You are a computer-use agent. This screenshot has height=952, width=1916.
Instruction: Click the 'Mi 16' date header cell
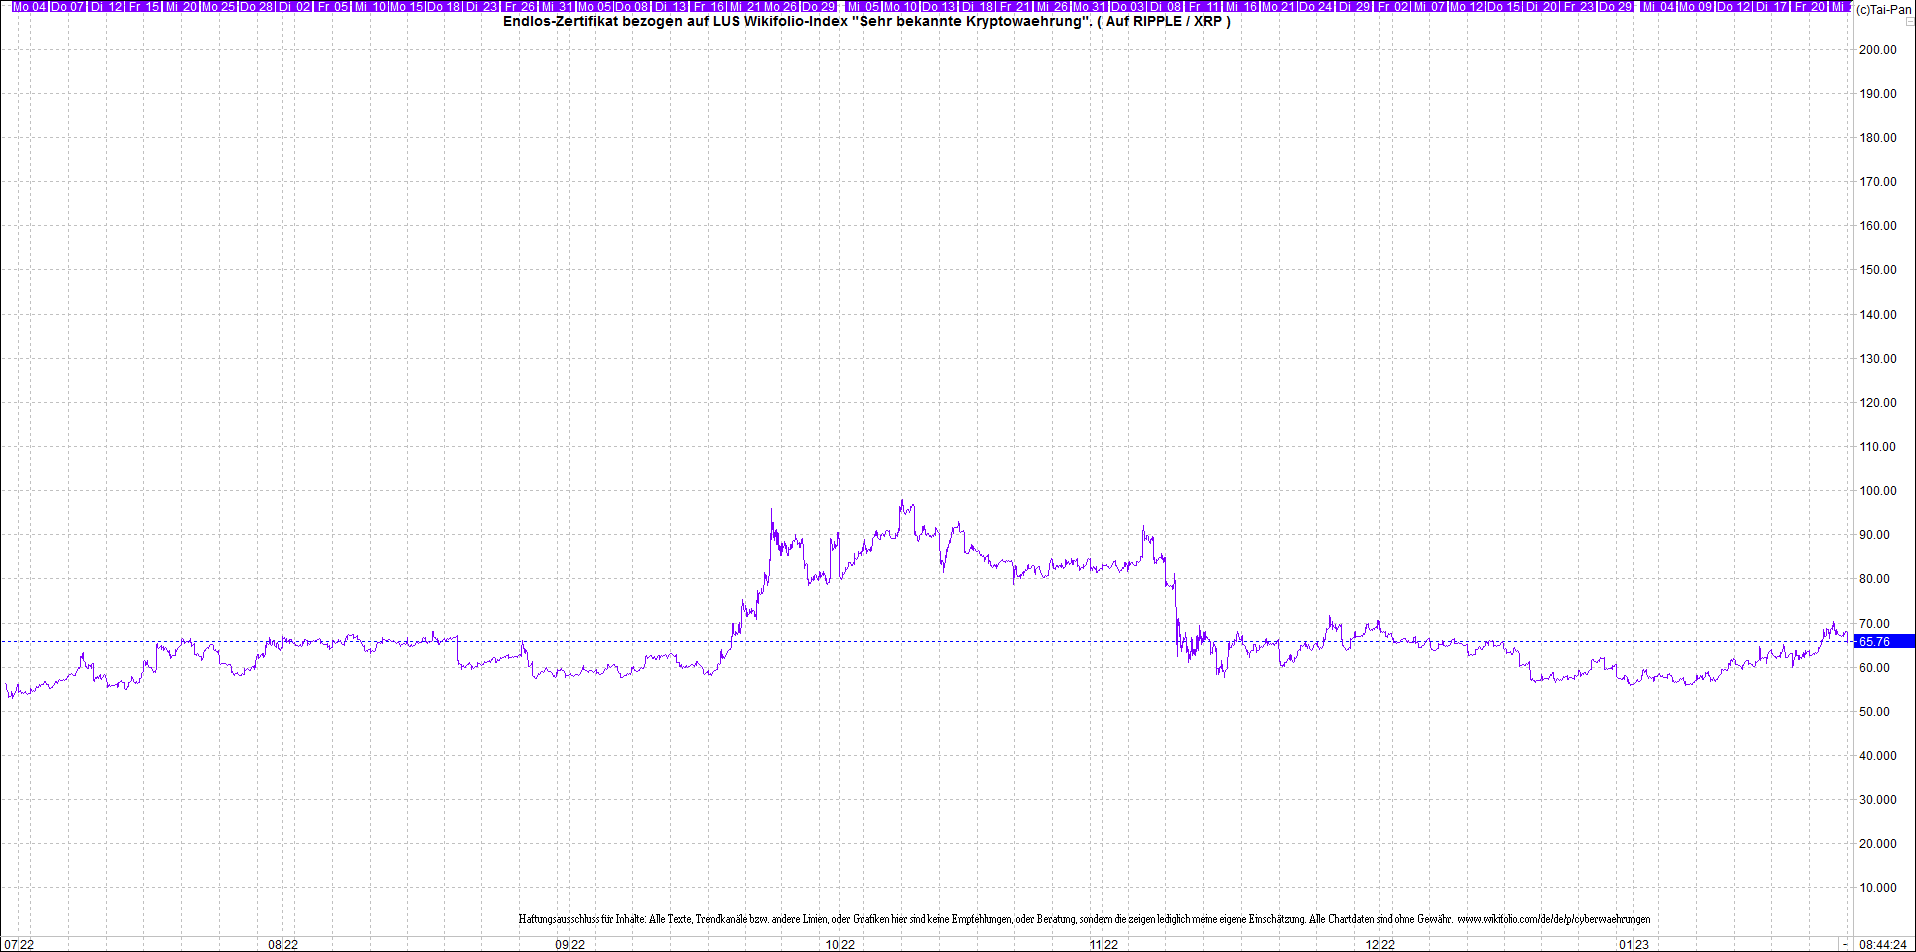pyautogui.click(x=1242, y=6)
